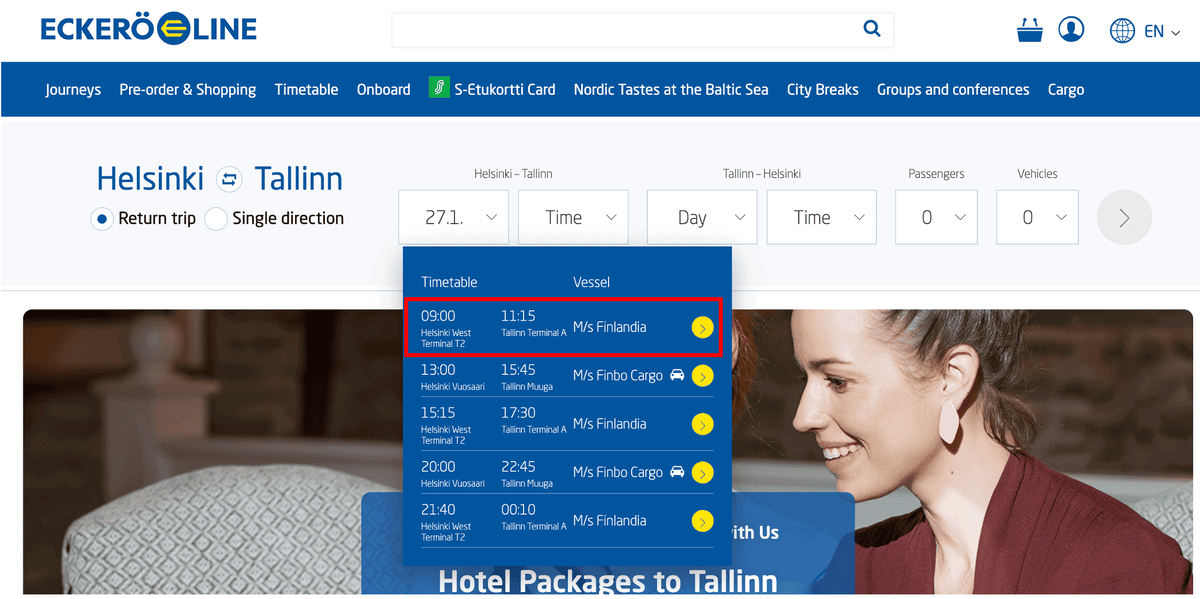Click the 22:45 Tallinn Muuga arrival
The image size is (1200, 599).
(527, 473)
